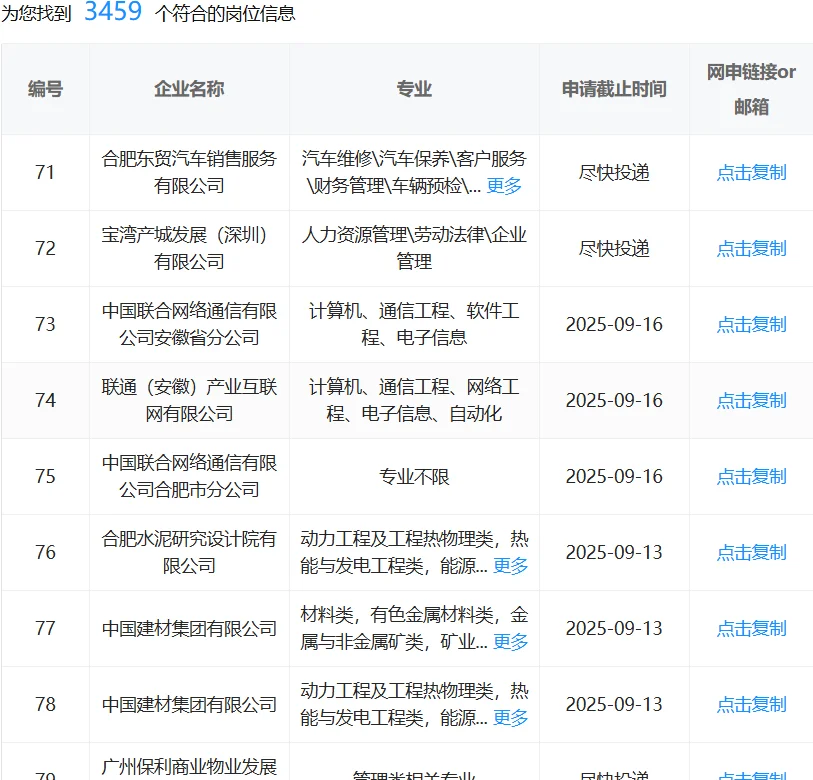Click 中国联合网络通信有限公司安徽省分公司 cell
This screenshot has height=780, width=813.
click(x=189, y=324)
